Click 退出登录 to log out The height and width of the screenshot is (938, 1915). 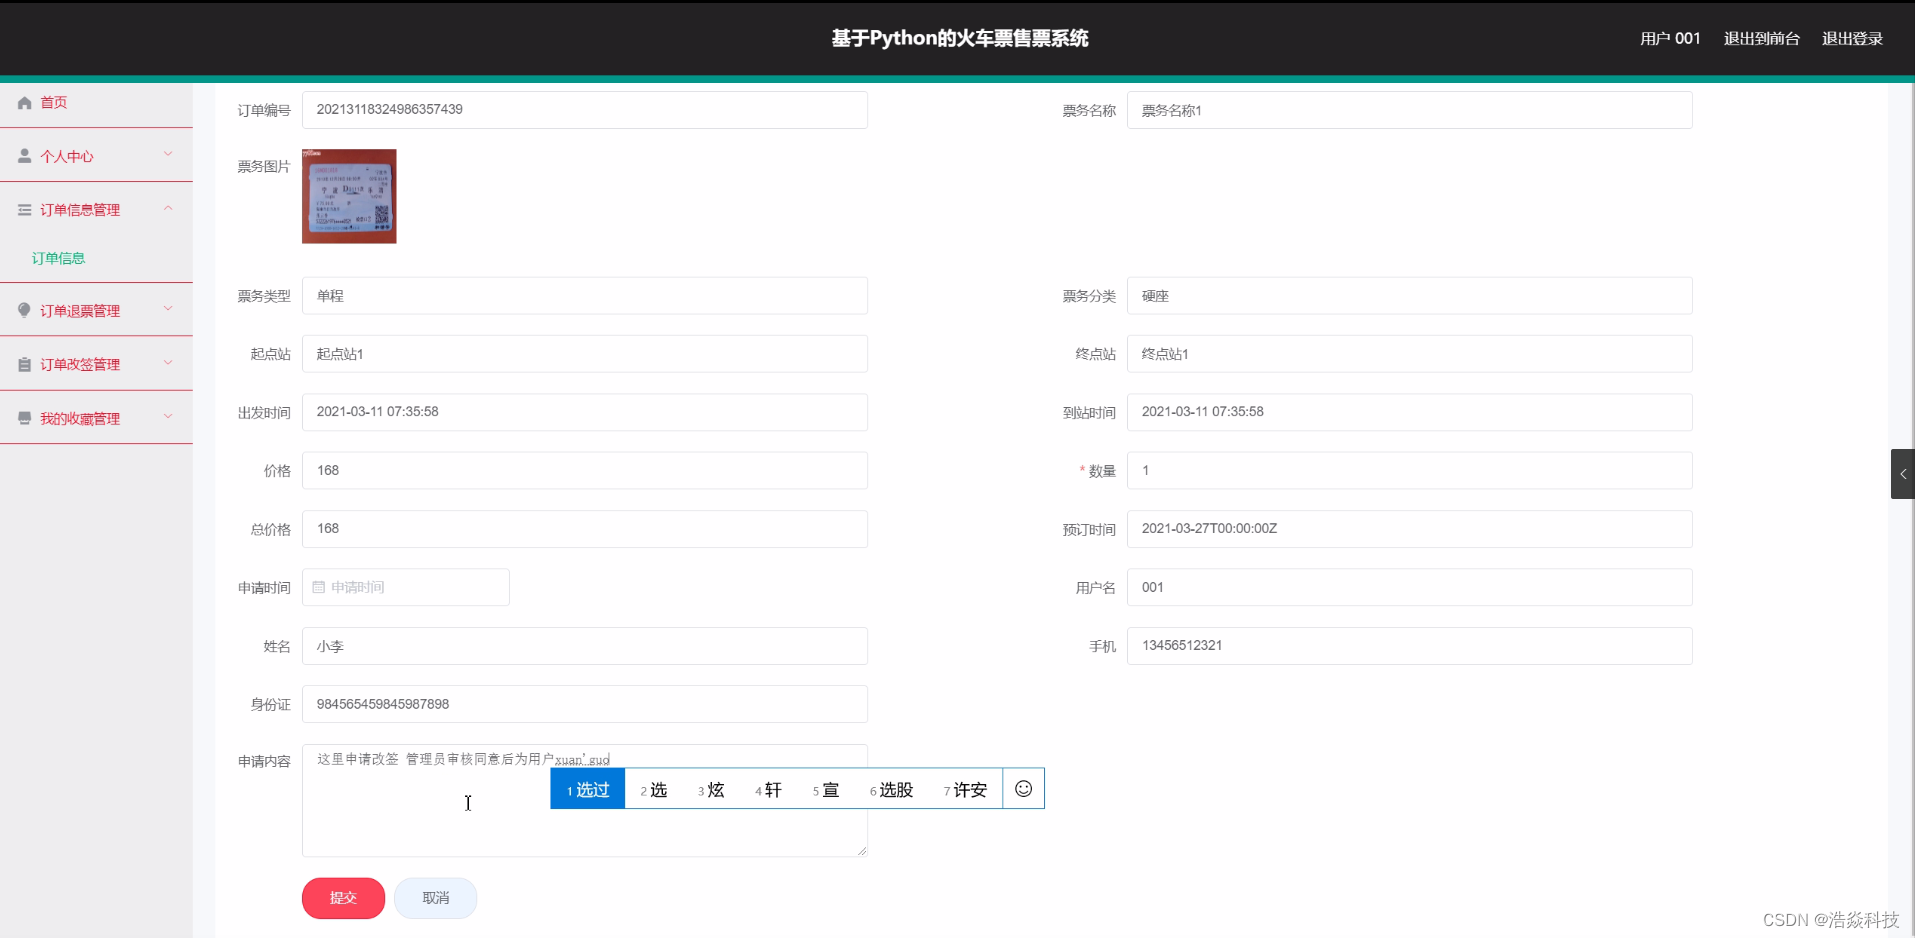pyautogui.click(x=1851, y=39)
